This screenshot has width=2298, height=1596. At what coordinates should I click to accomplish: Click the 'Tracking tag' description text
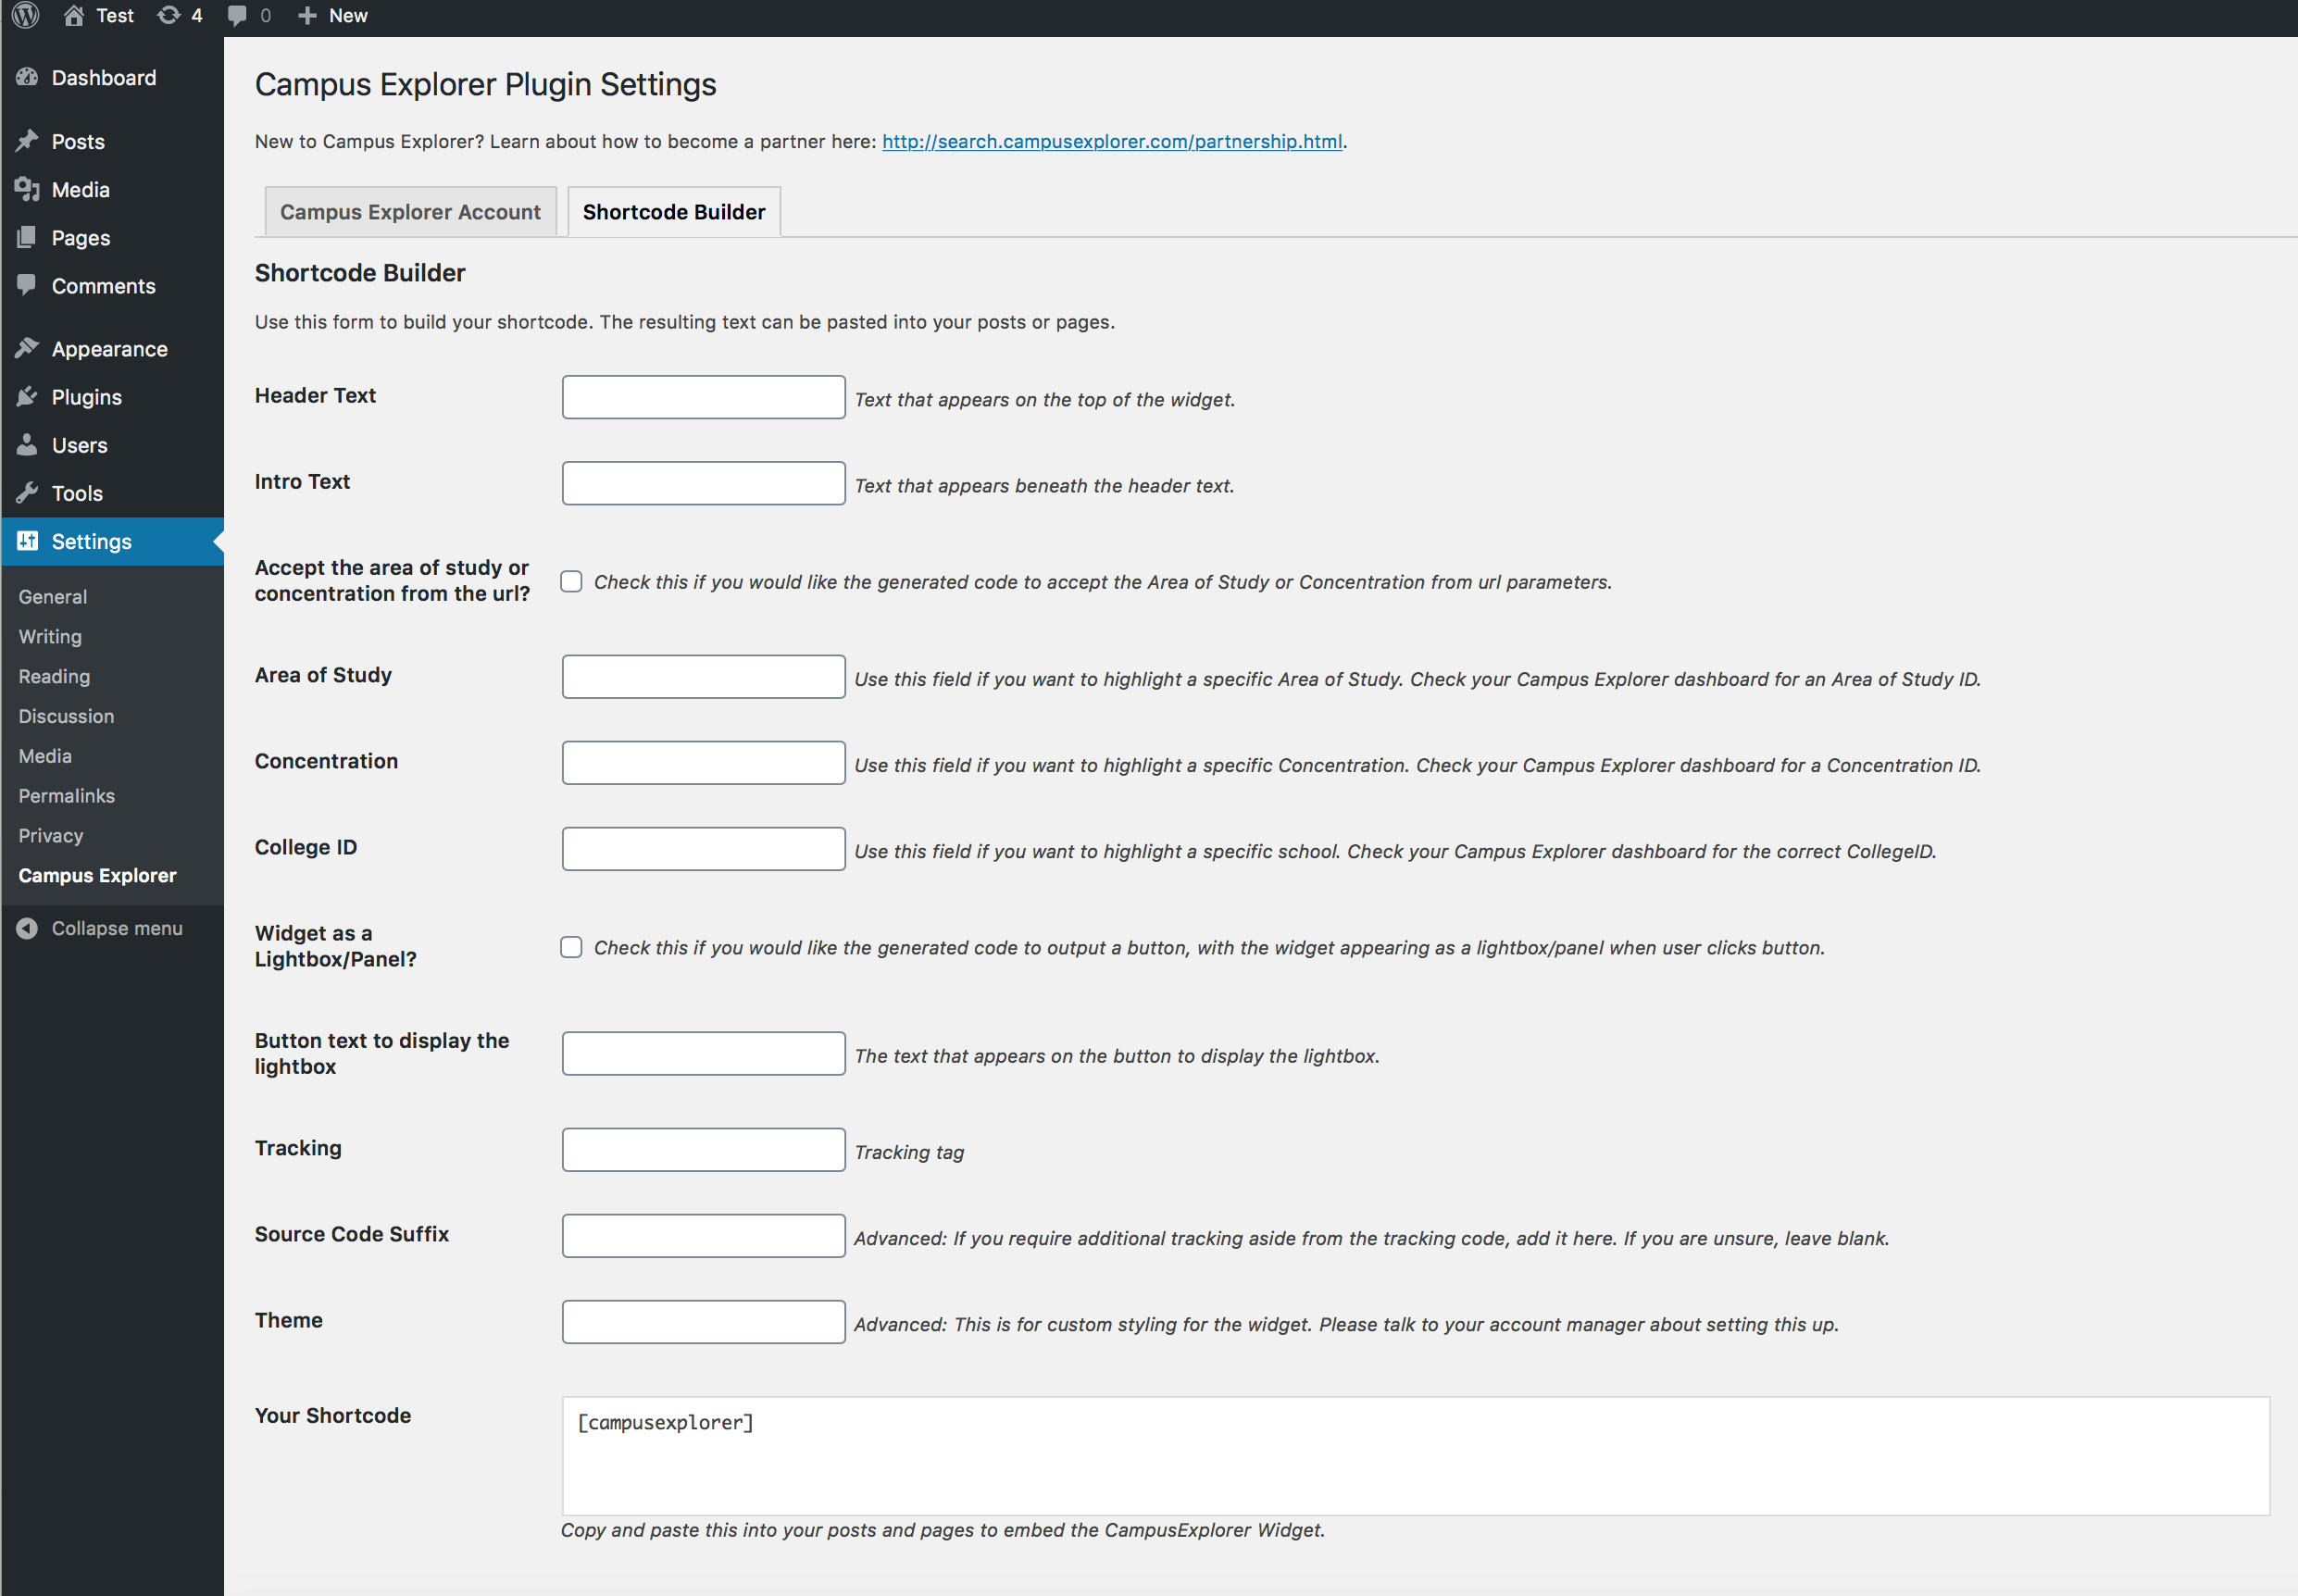click(909, 1152)
